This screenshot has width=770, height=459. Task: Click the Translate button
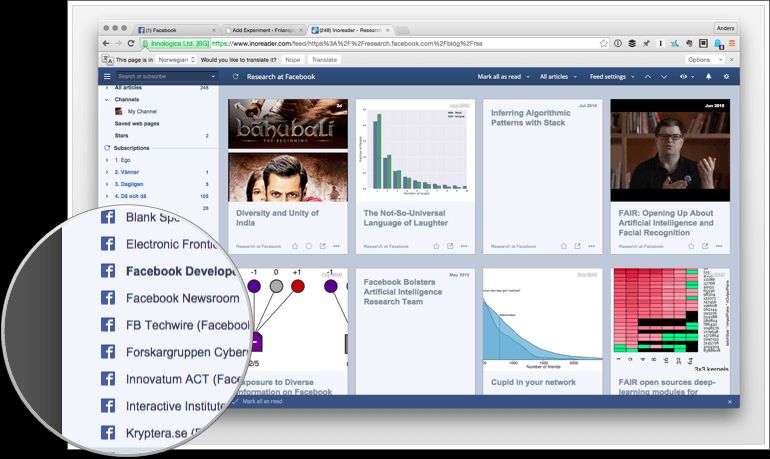[x=324, y=60]
